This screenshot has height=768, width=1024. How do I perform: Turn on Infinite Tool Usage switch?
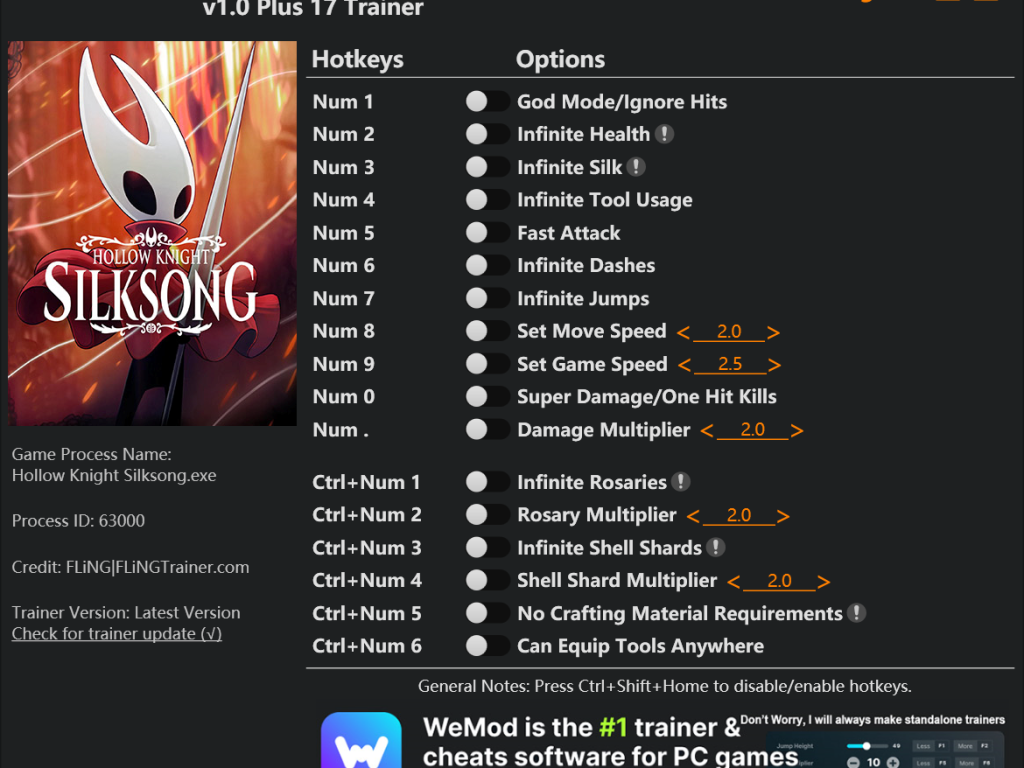pos(487,199)
